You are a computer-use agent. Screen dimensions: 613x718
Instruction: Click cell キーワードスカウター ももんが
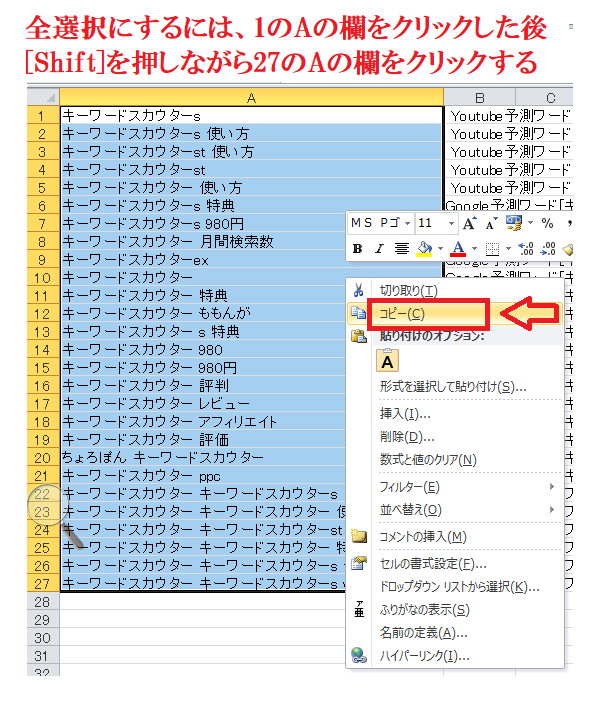coord(204,314)
